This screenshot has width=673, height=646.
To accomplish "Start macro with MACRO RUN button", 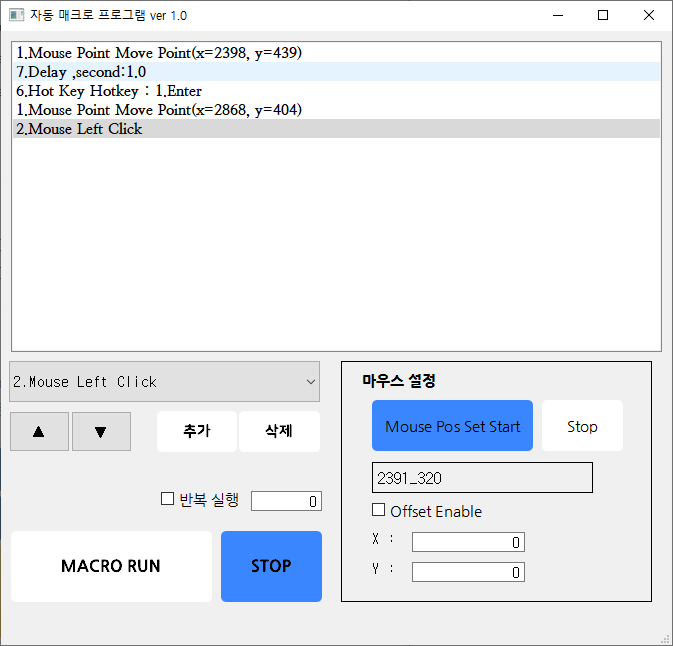I will coord(111,566).
